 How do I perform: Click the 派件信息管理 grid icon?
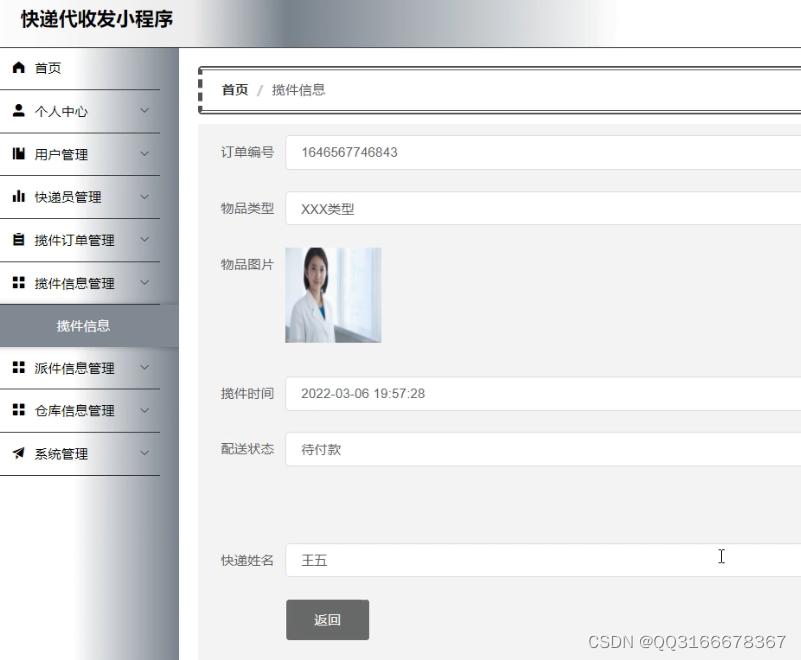point(17,368)
